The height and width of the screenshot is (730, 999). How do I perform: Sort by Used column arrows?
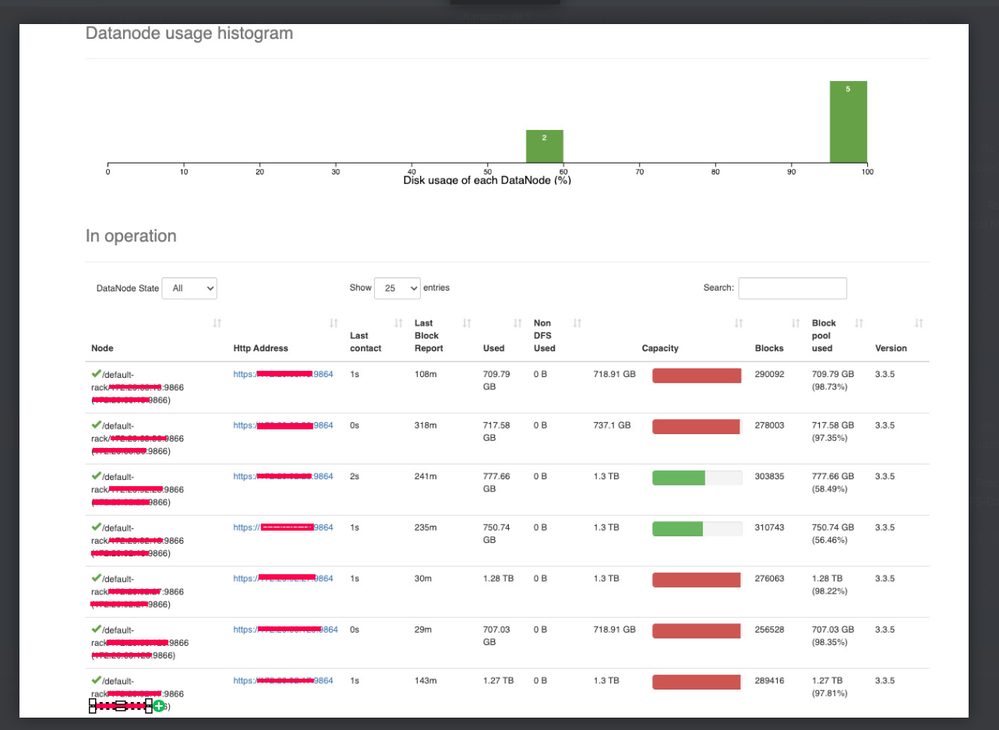click(518, 324)
